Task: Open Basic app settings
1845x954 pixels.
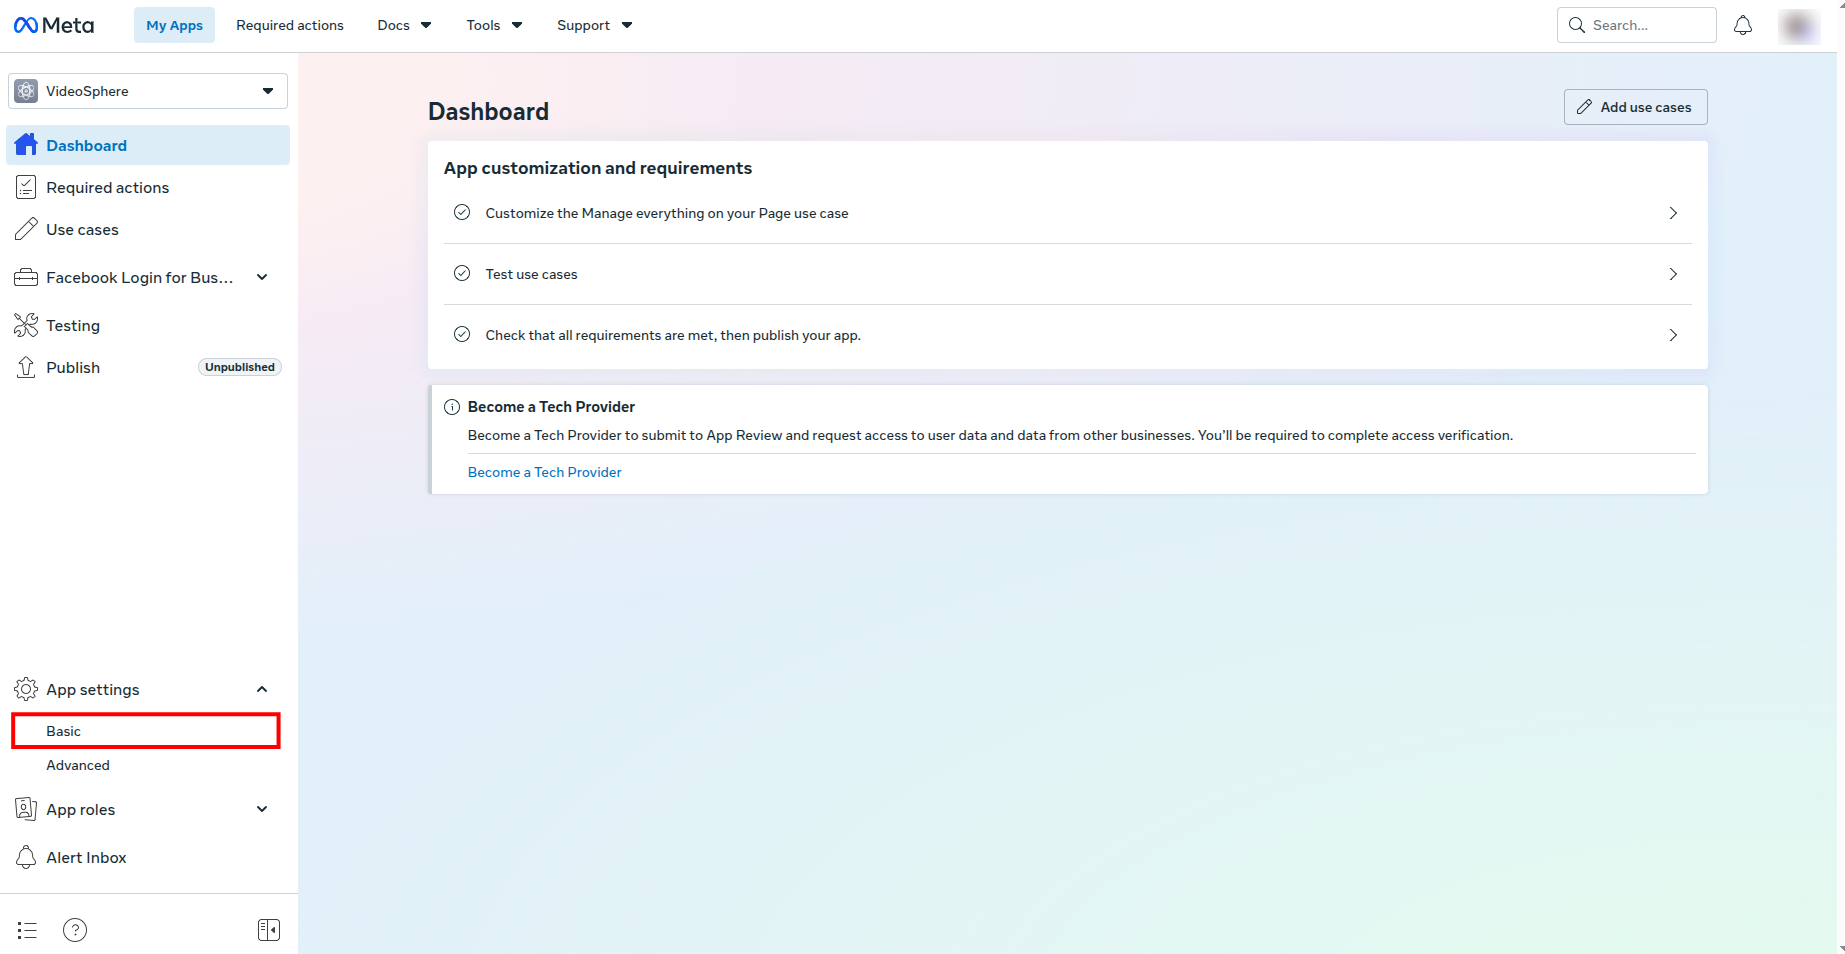Action: point(146,731)
